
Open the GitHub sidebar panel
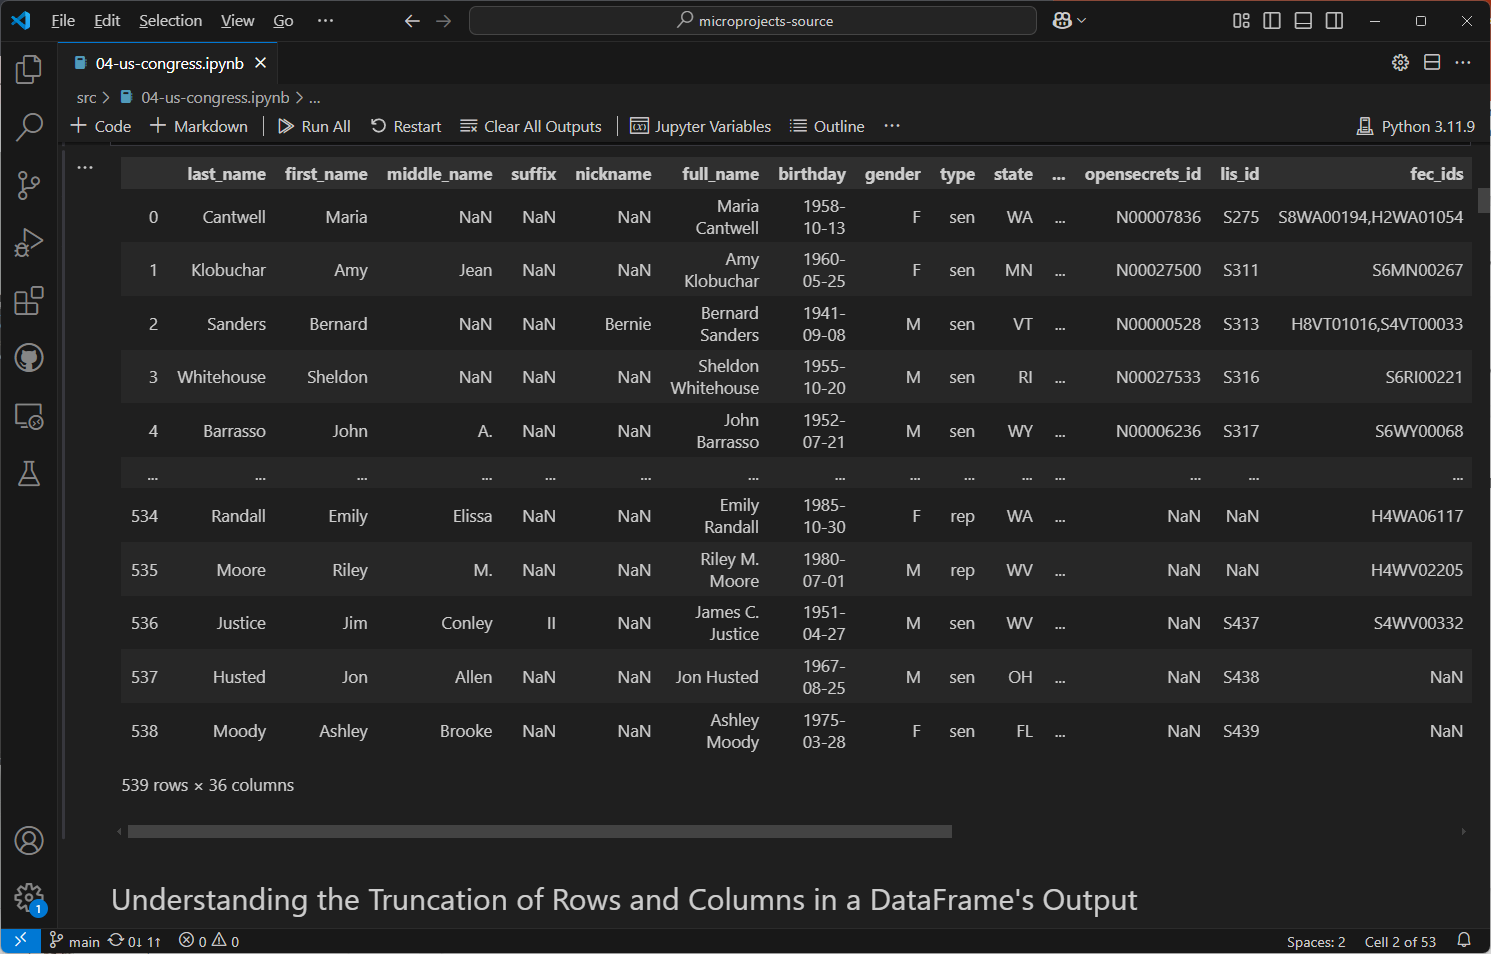(x=29, y=358)
